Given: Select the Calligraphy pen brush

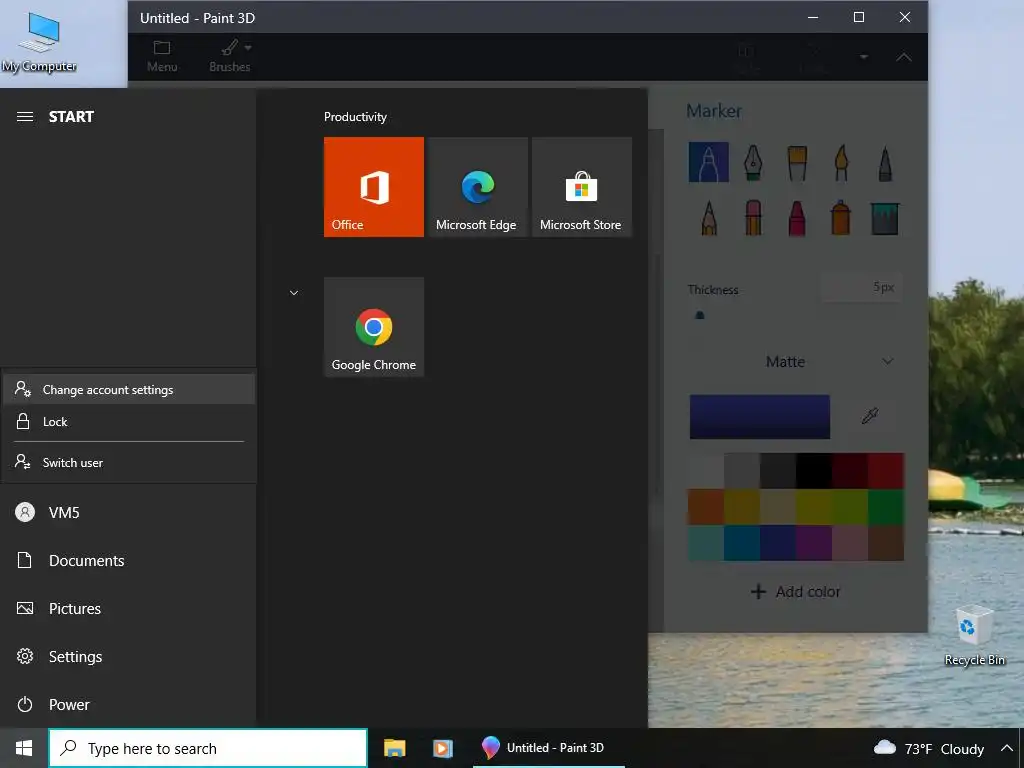Looking at the screenshot, I should (753, 162).
